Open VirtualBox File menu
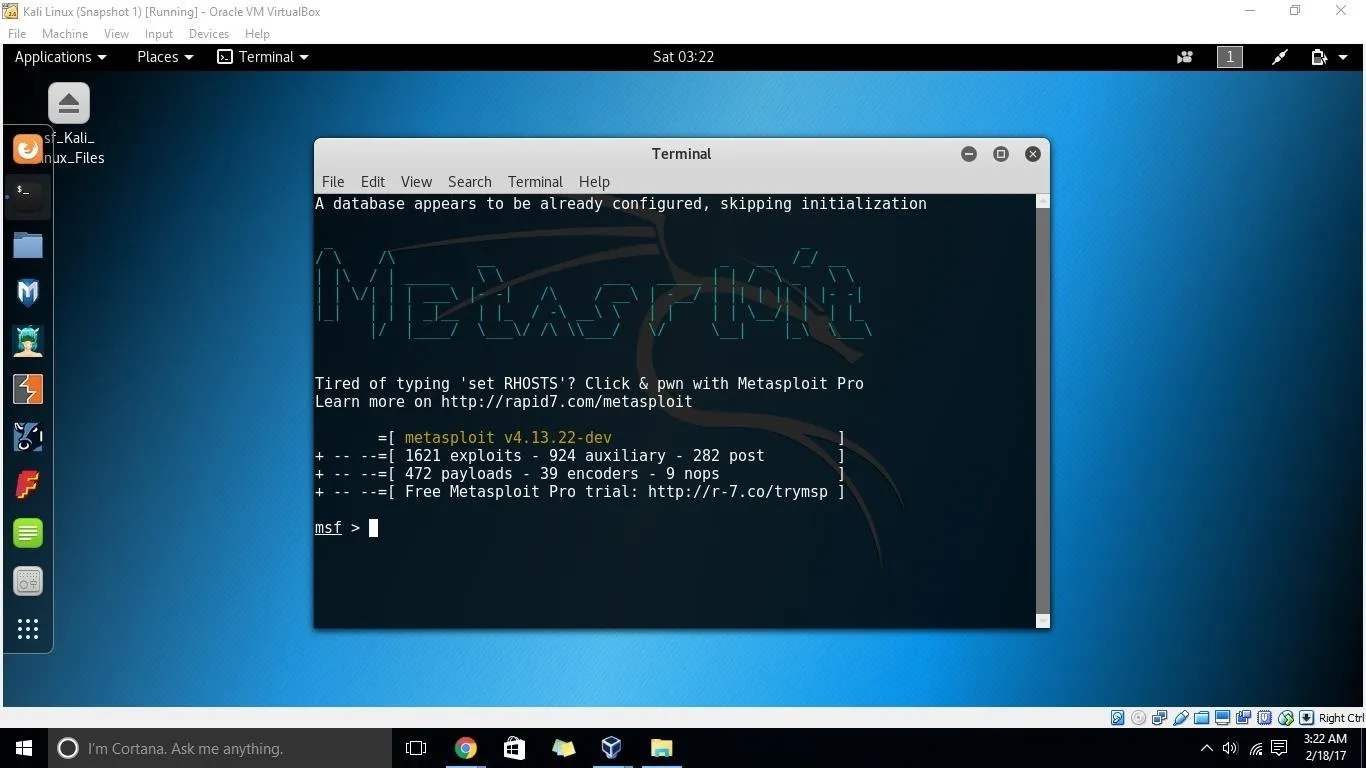 pos(17,34)
